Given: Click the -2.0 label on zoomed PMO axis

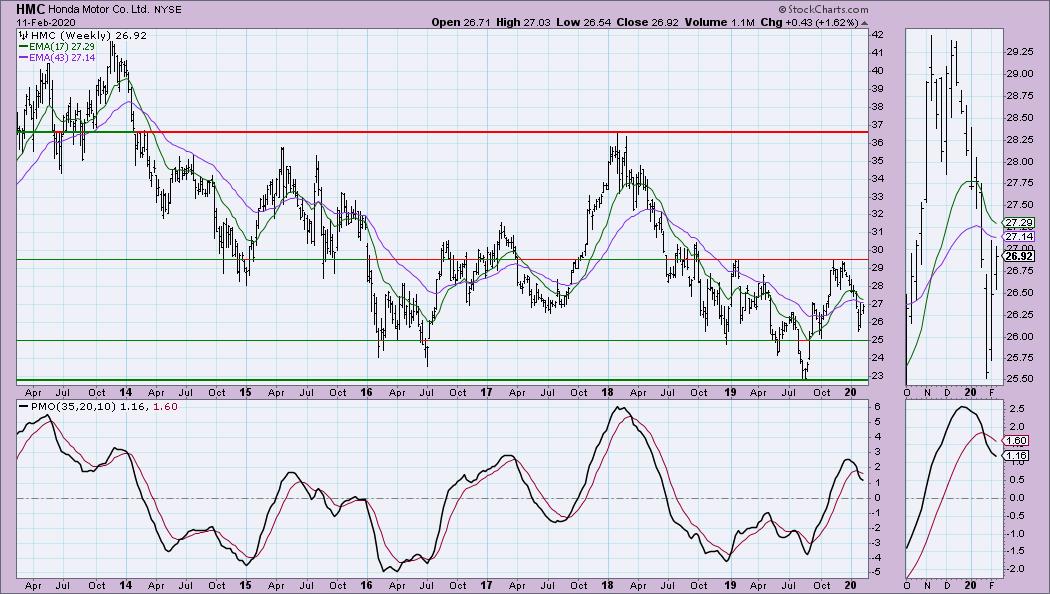Looking at the screenshot, I should click(x=1015, y=569).
